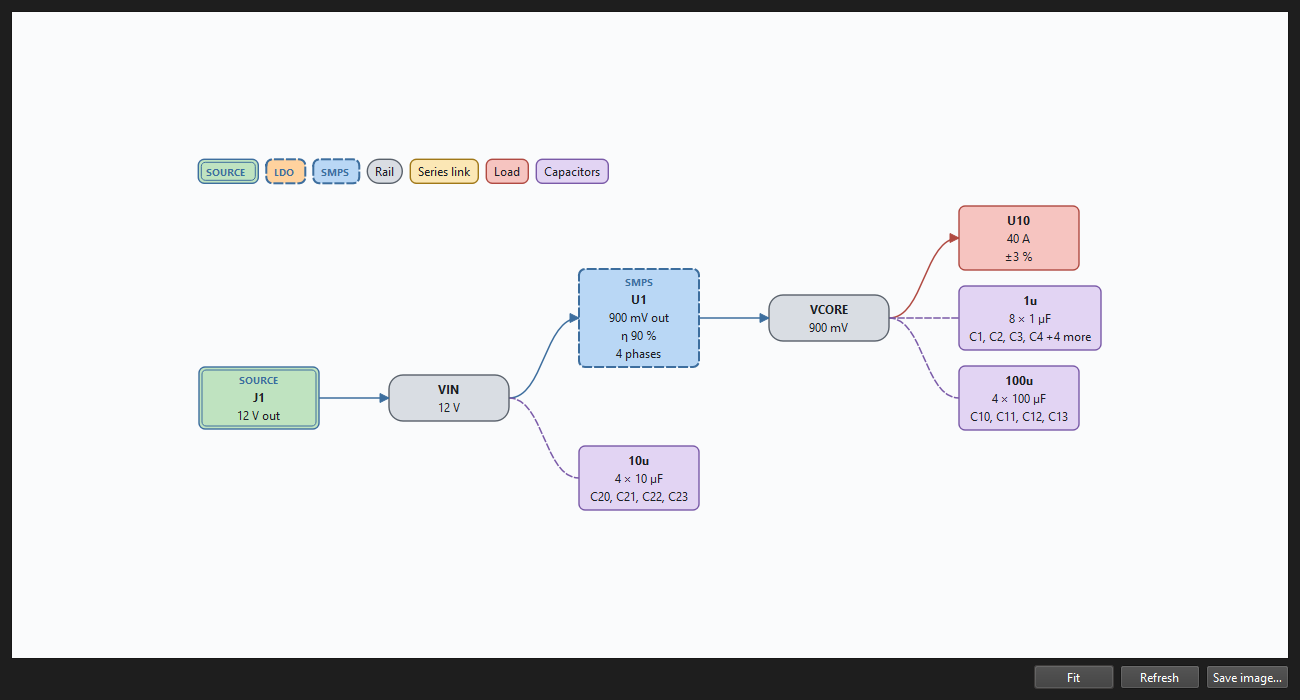This screenshot has width=1300, height=700.
Task: Click the '12 V' text in VIN
Action: pyautogui.click(x=449, y=408)
